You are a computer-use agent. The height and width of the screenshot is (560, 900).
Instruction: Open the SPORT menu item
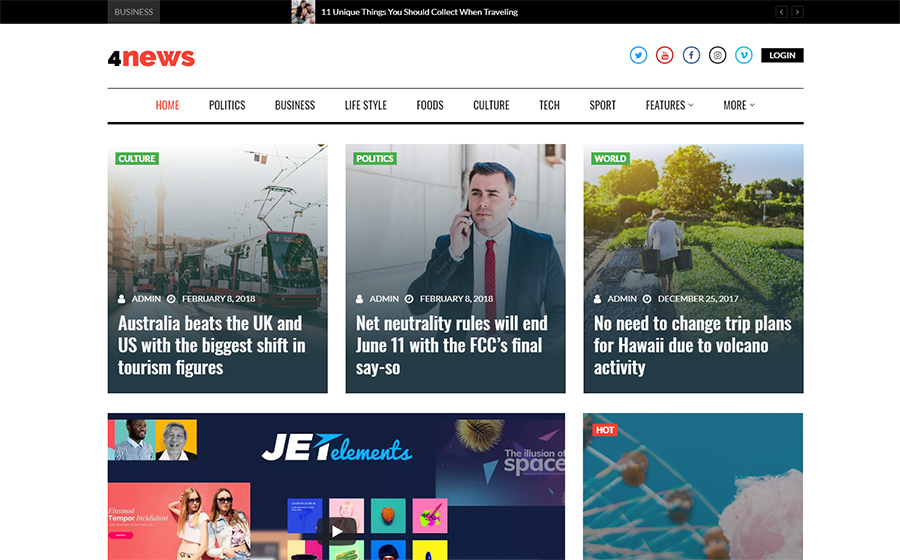[x=603, y=105]
